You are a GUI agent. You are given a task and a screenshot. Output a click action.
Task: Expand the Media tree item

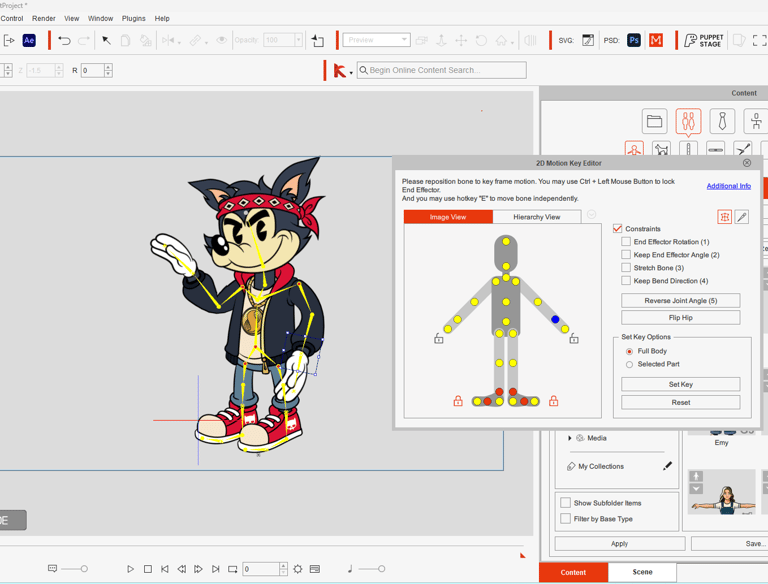570,438
